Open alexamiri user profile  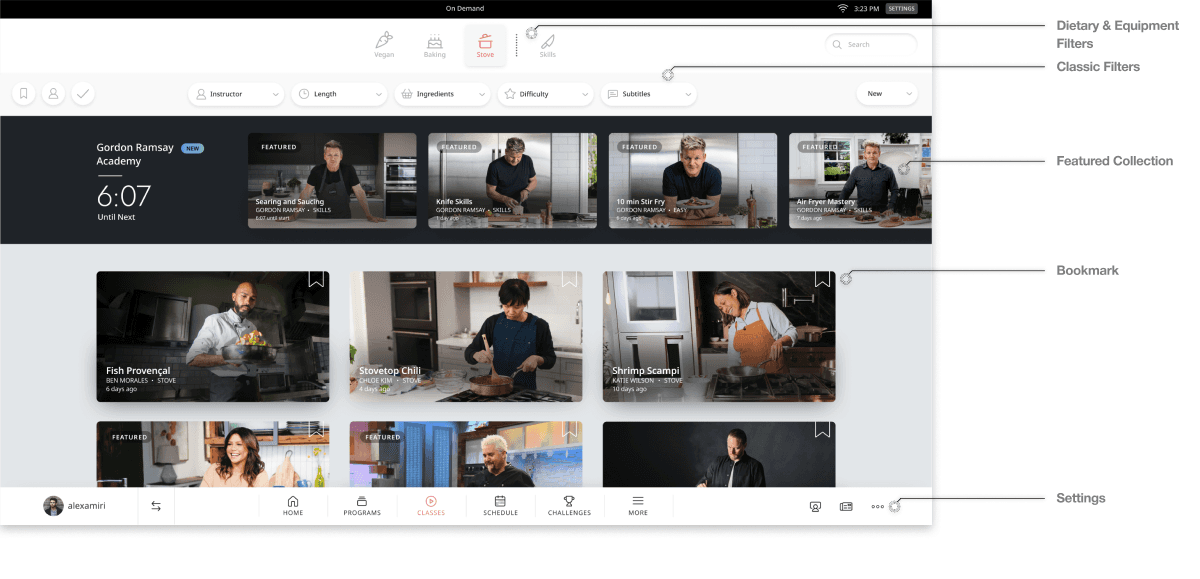click(x=75, y=506)
